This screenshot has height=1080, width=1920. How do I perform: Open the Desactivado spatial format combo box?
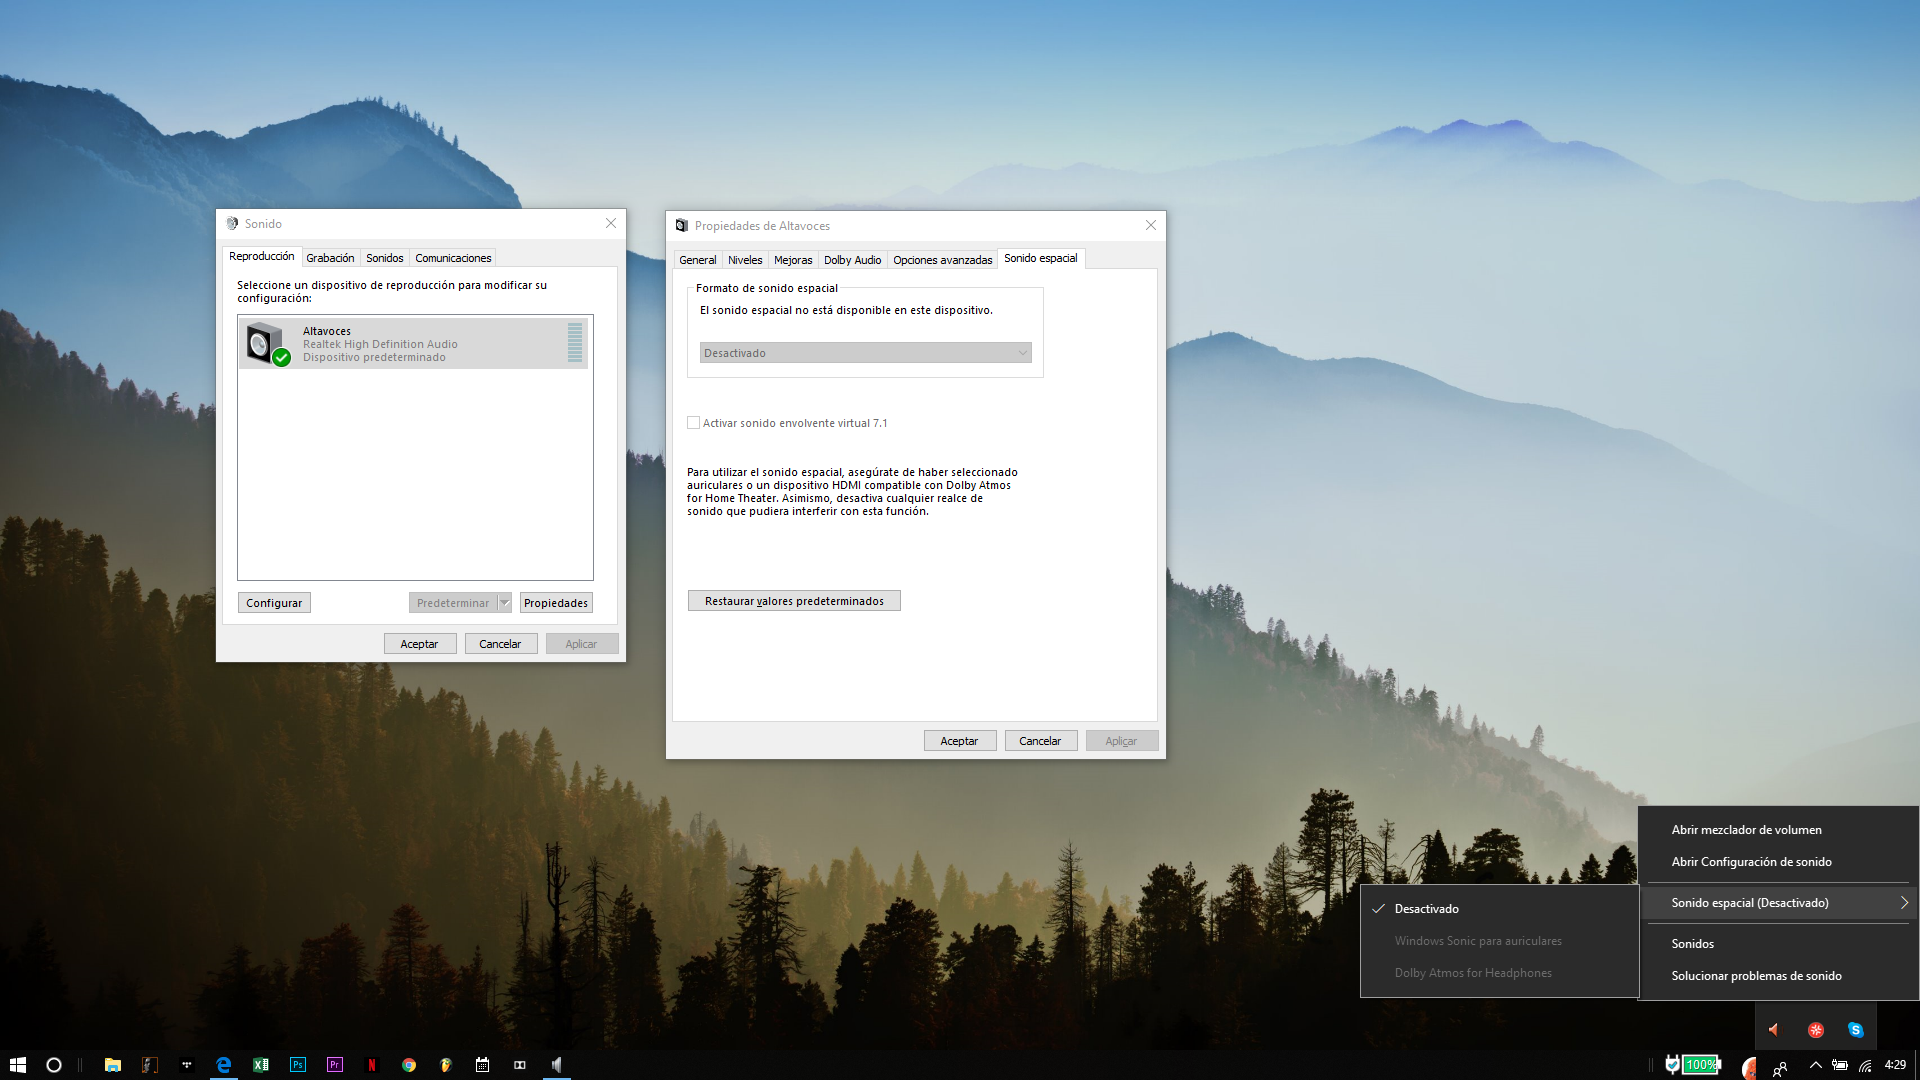(865, 353)
